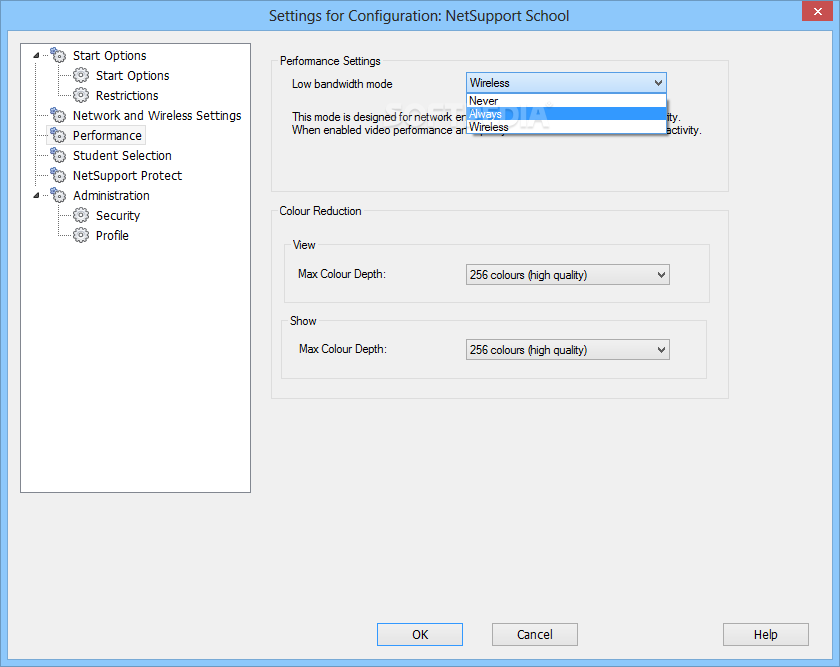Click the Help button

click(766, 634)
